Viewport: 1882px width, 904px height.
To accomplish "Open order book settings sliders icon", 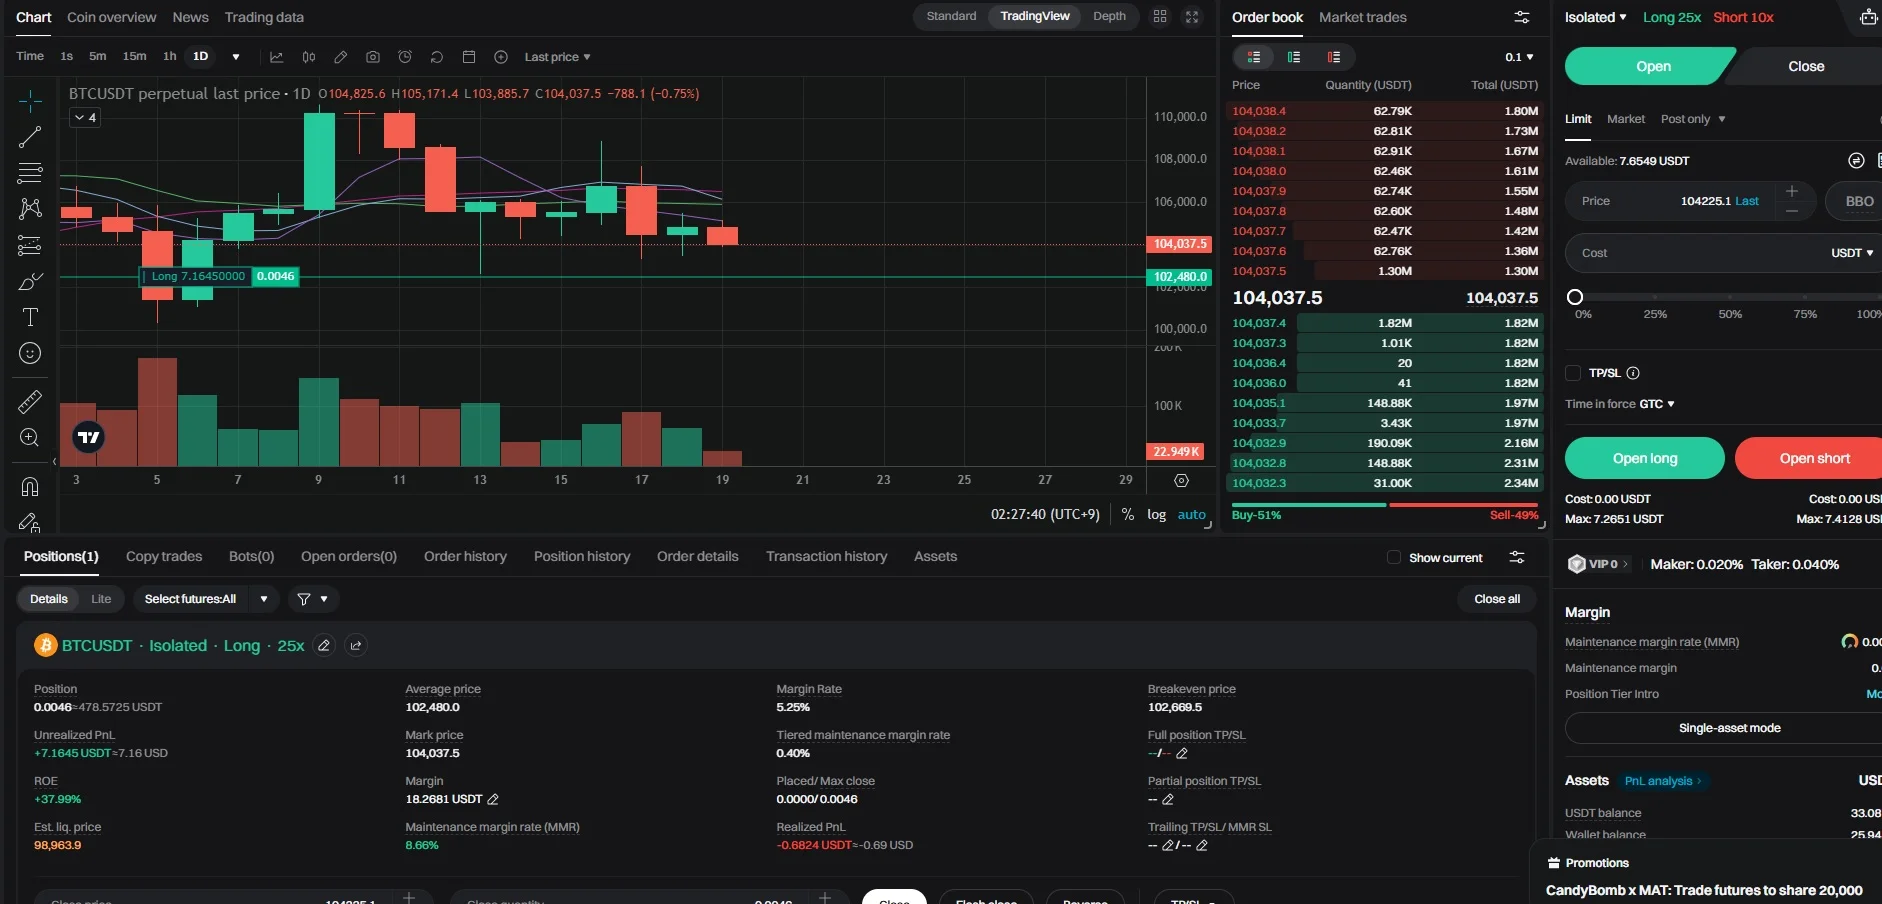I will tap(1522, 17).
